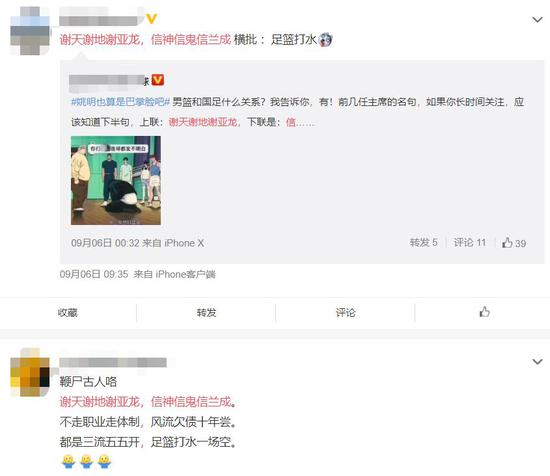This screenshot has width=550, height=476.
Task: Click 收藏 to bookmark the post
Action: tap(68, 312)
